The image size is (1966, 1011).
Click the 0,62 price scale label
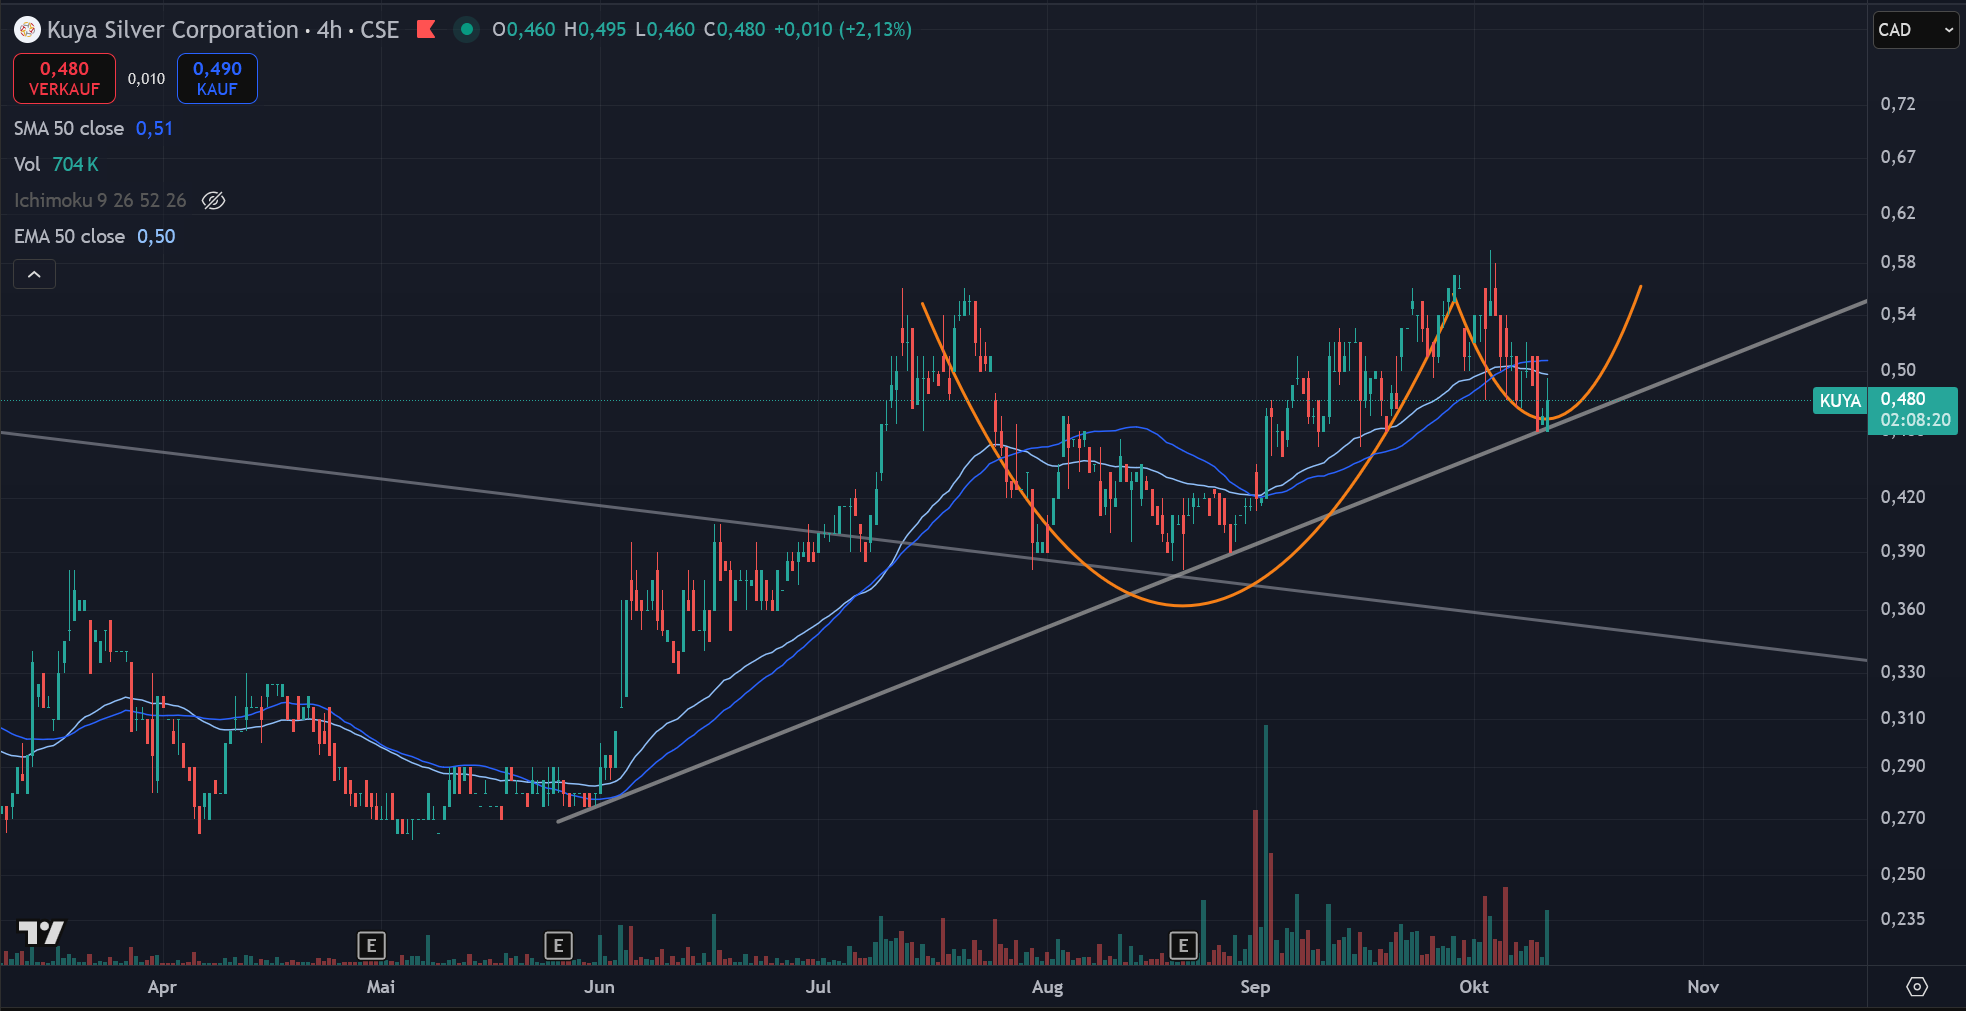pyautogui.click(x=1898, y=213)
